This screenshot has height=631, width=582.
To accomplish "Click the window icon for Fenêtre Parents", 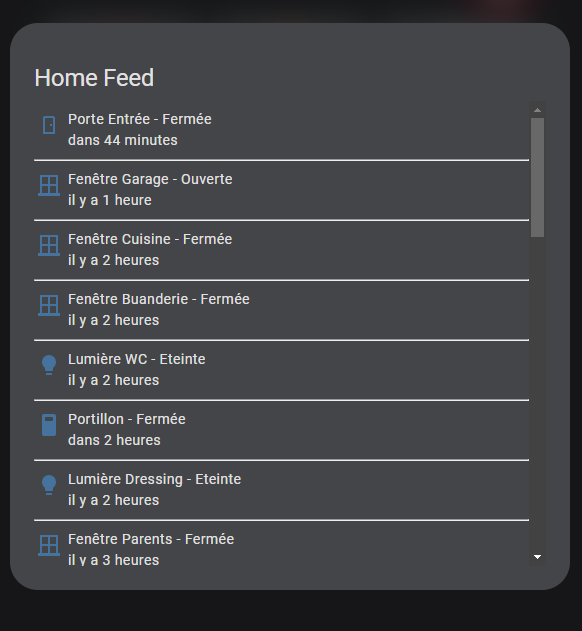I will [x=49, y=545].
